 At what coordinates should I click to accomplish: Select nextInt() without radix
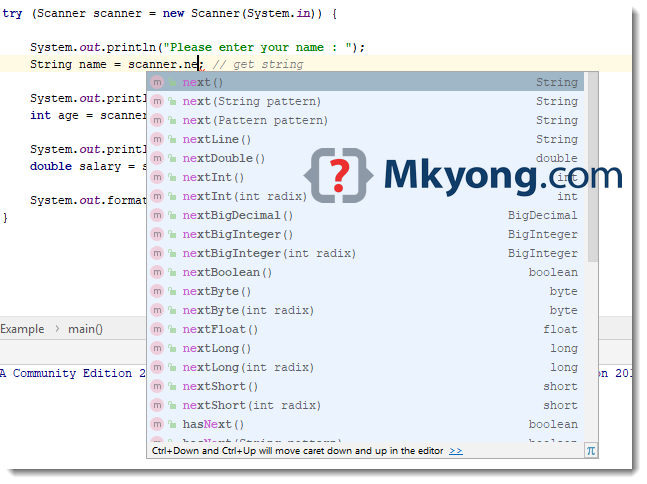pos(366,177)
